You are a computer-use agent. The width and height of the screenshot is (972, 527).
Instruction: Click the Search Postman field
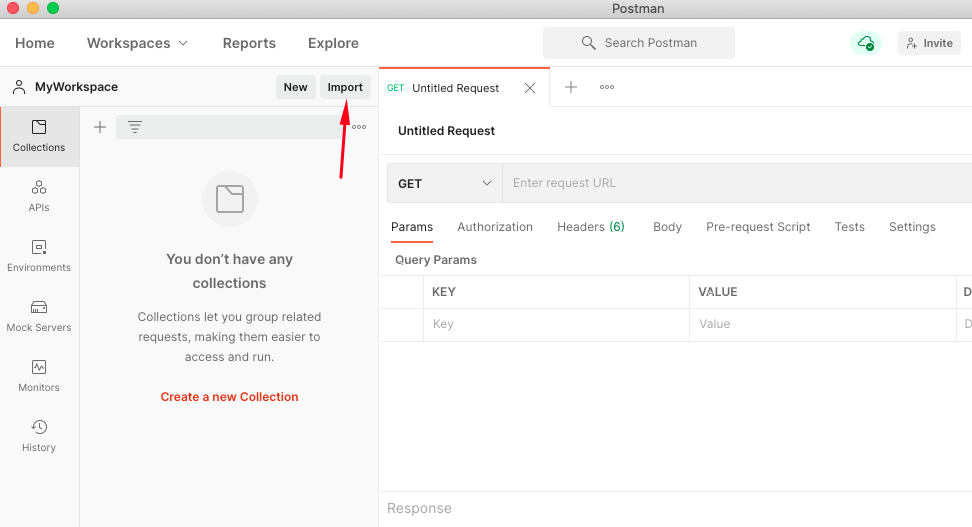[639, 43]
